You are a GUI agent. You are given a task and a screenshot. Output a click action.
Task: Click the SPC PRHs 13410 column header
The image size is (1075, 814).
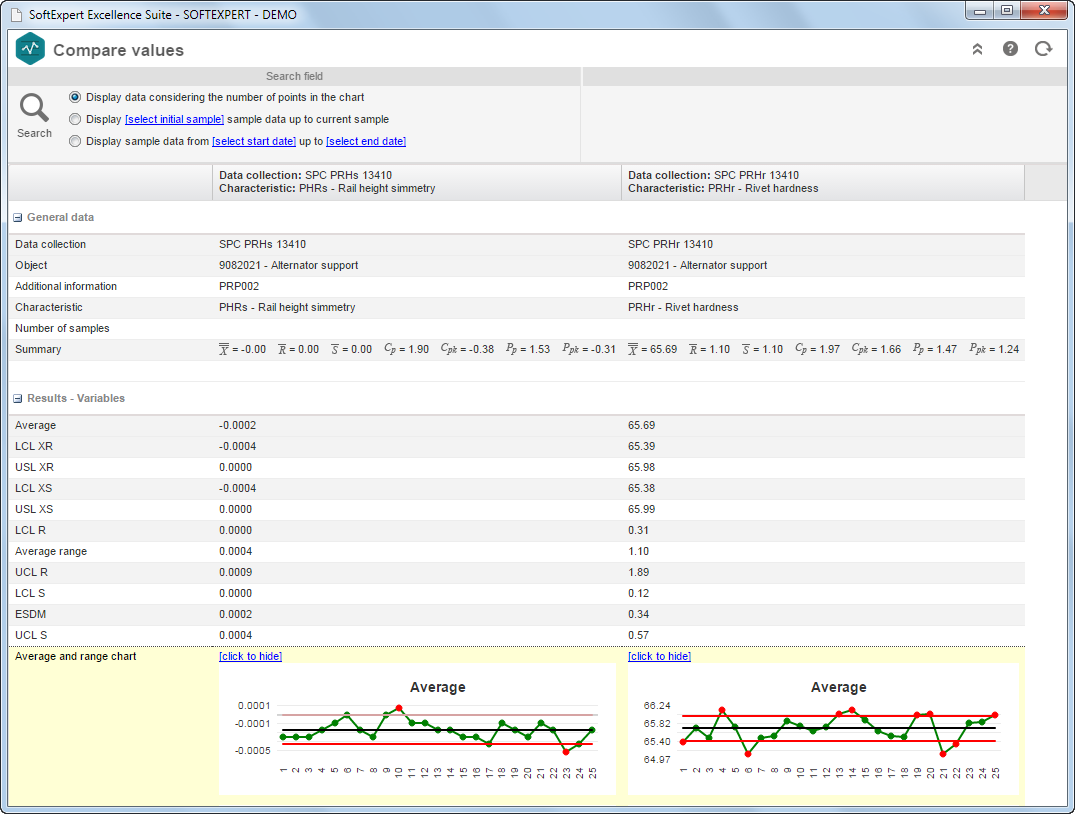pyautogui.click(x=417, y=182)
